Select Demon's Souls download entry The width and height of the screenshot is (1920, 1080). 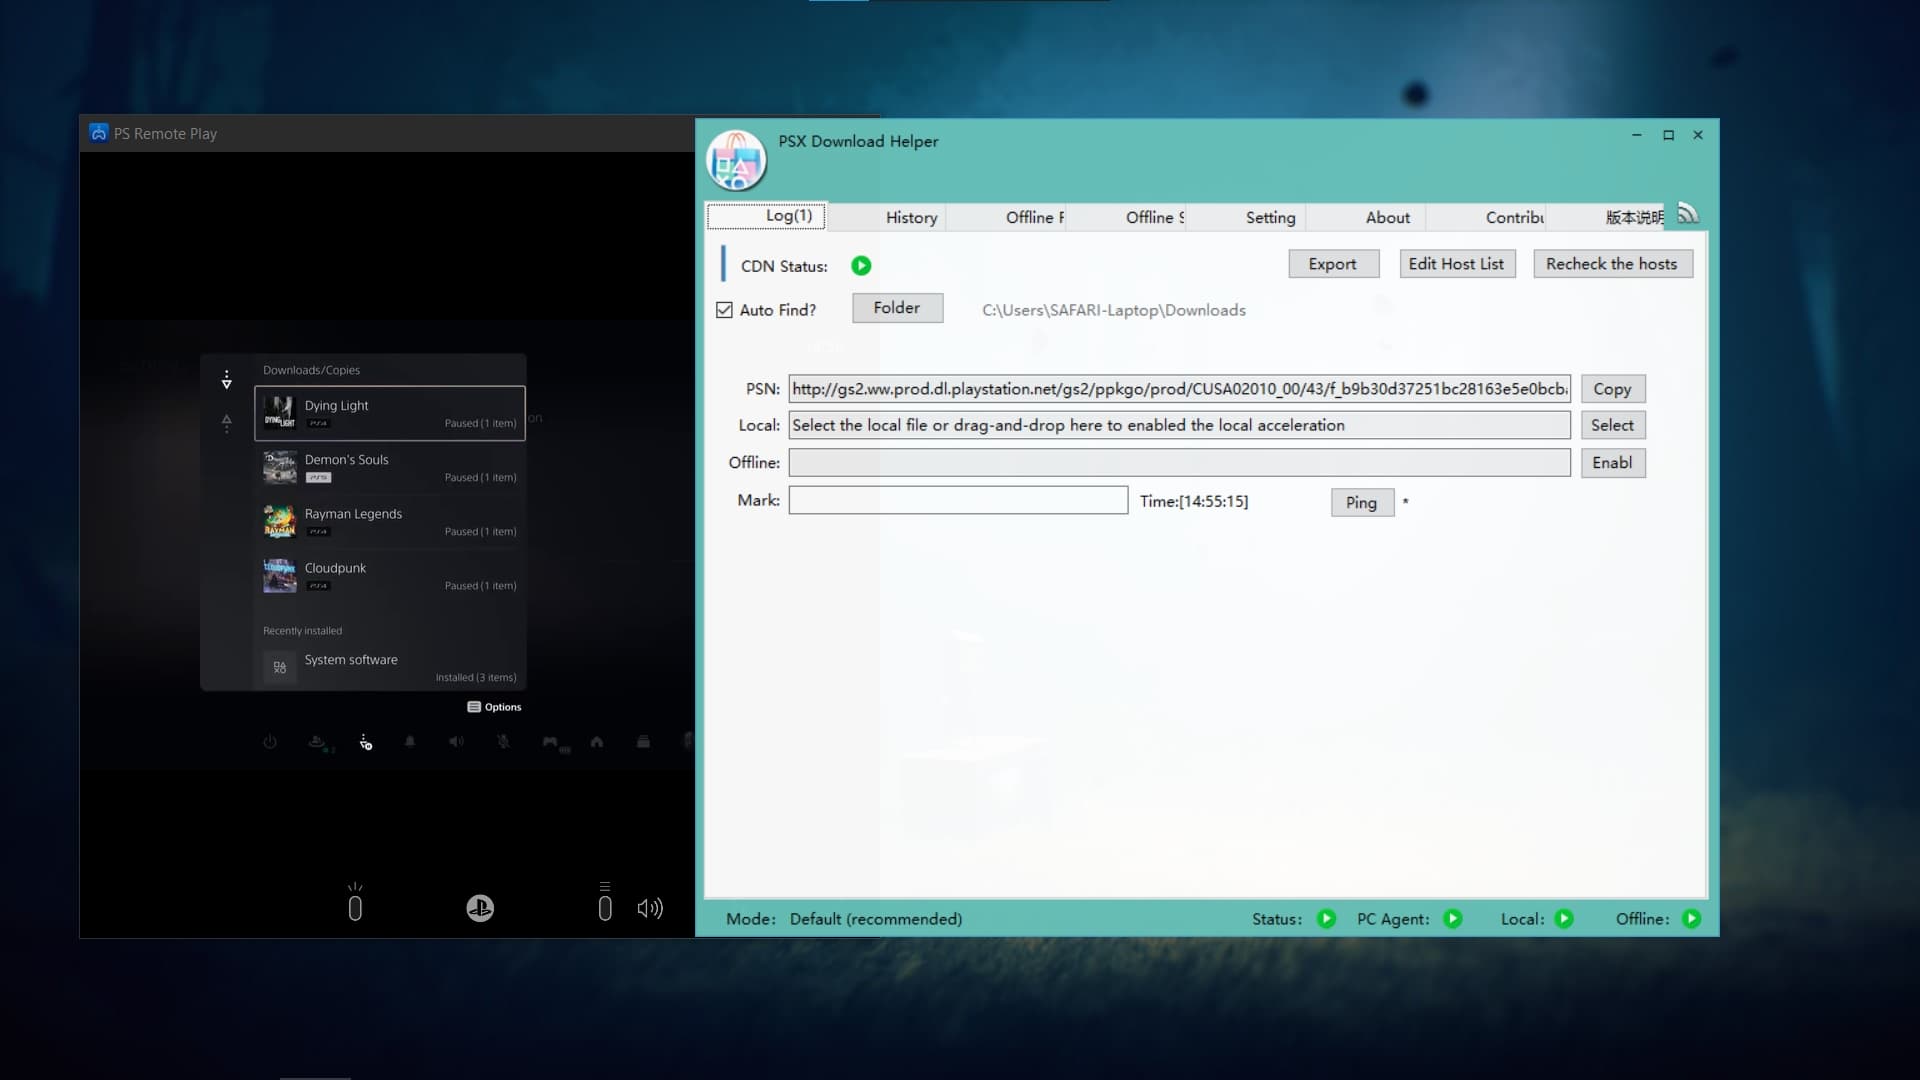click(390, 467)
